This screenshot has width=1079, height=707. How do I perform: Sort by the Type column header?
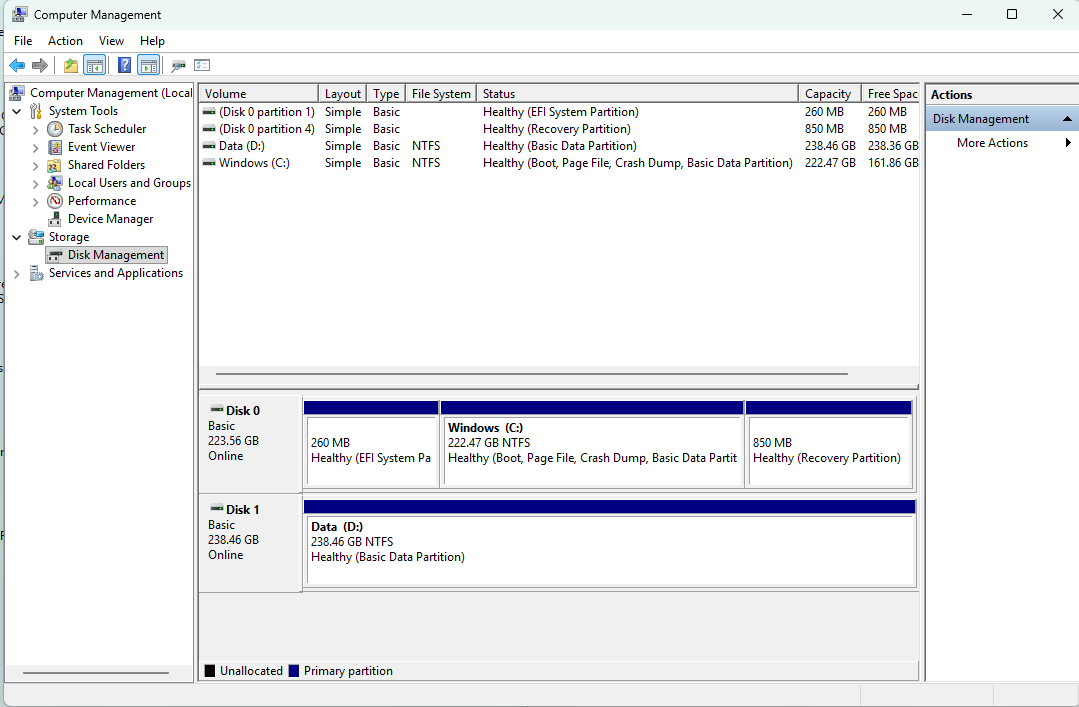click(386, 94)
